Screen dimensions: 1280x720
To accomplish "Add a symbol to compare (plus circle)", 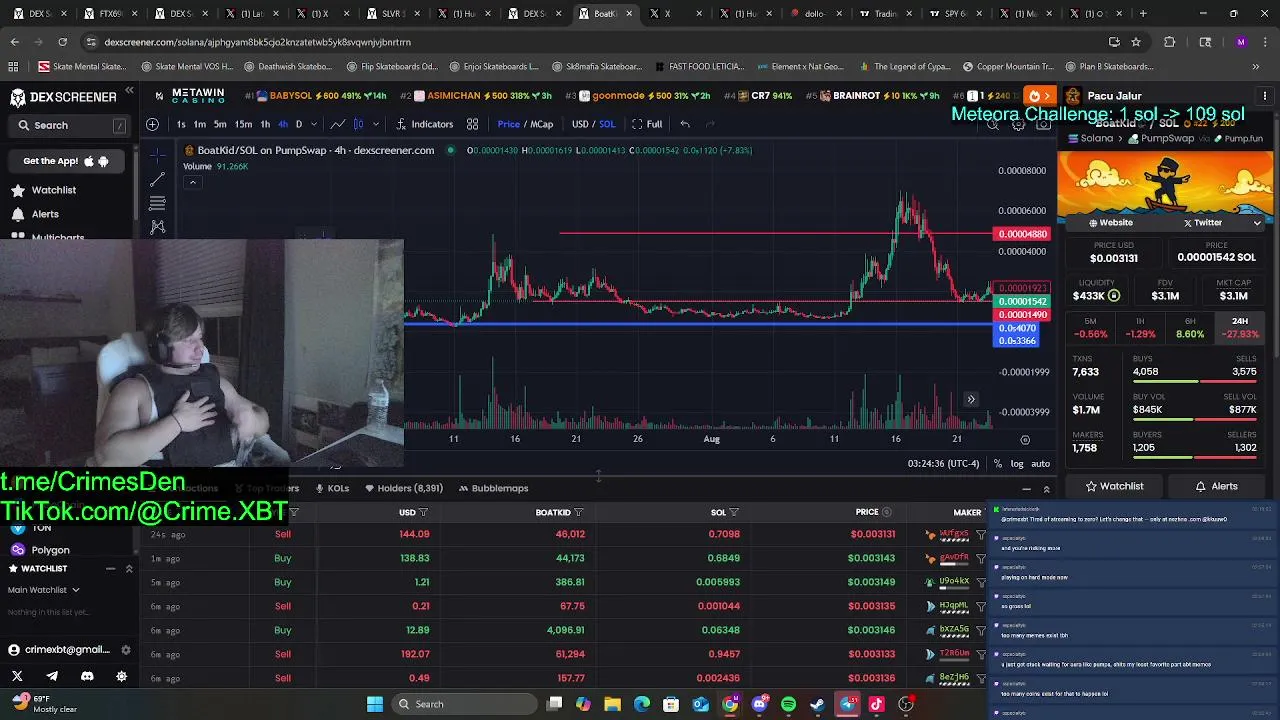I will click(x=152, y=124).
